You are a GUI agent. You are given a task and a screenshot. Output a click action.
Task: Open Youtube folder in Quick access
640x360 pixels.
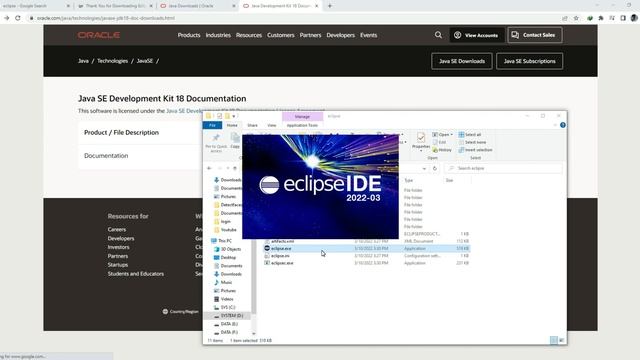coord(225,230)
